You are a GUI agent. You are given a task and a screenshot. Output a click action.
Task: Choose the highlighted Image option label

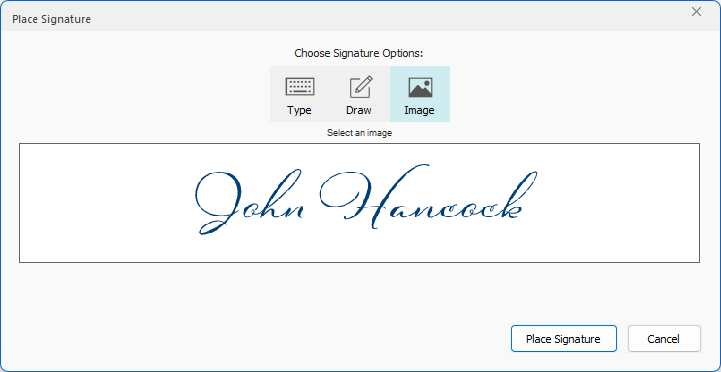coord(419,111)
